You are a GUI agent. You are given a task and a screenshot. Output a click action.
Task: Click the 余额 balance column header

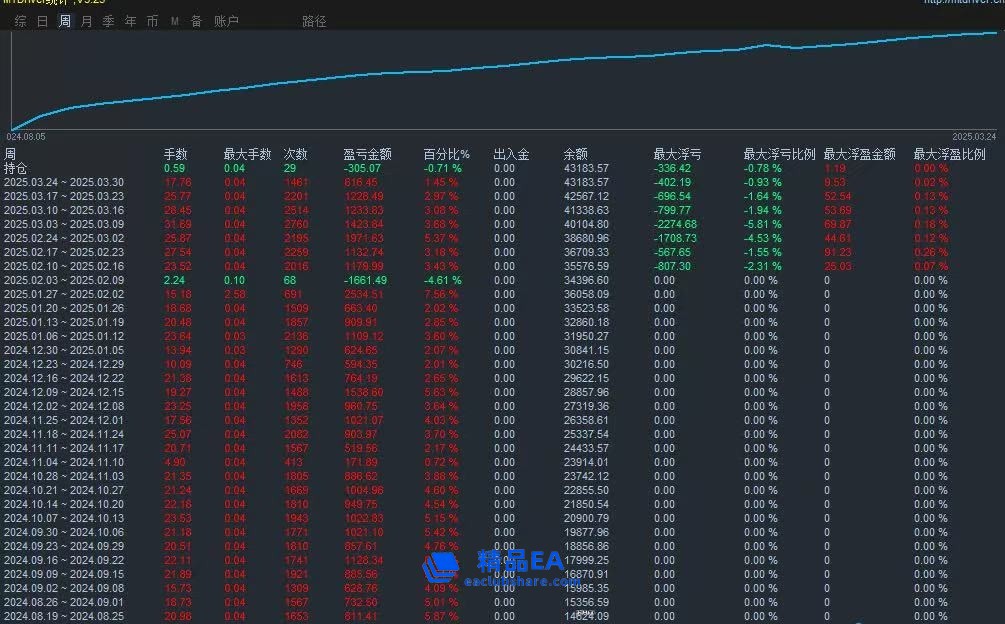[576, 155]
